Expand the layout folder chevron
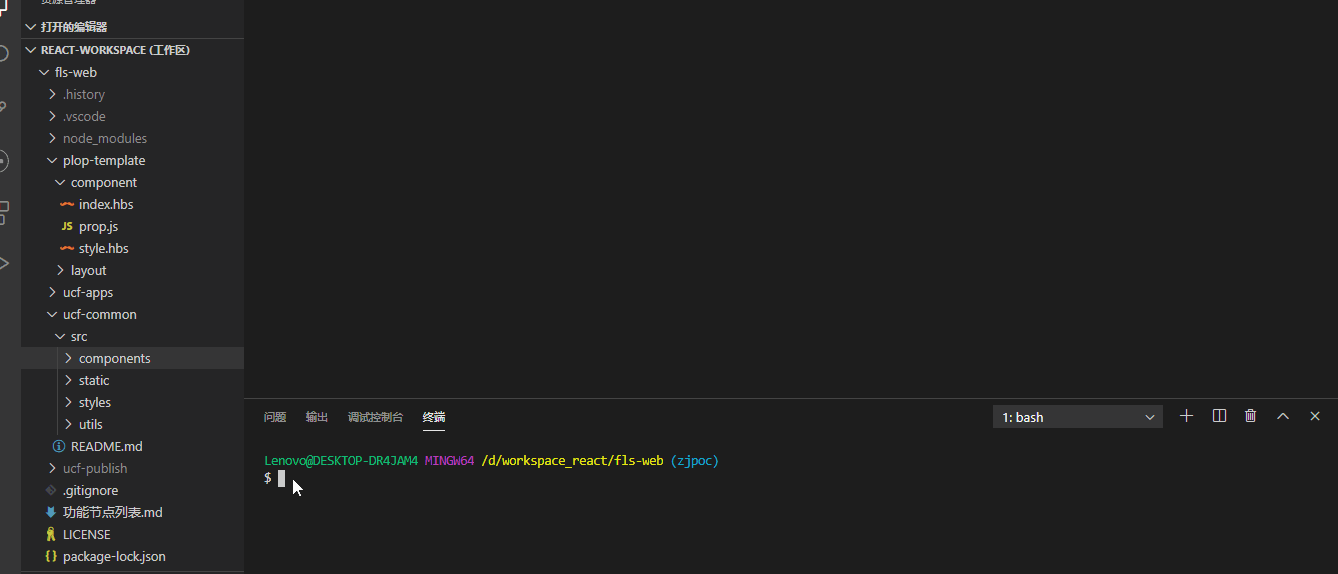 60,270
